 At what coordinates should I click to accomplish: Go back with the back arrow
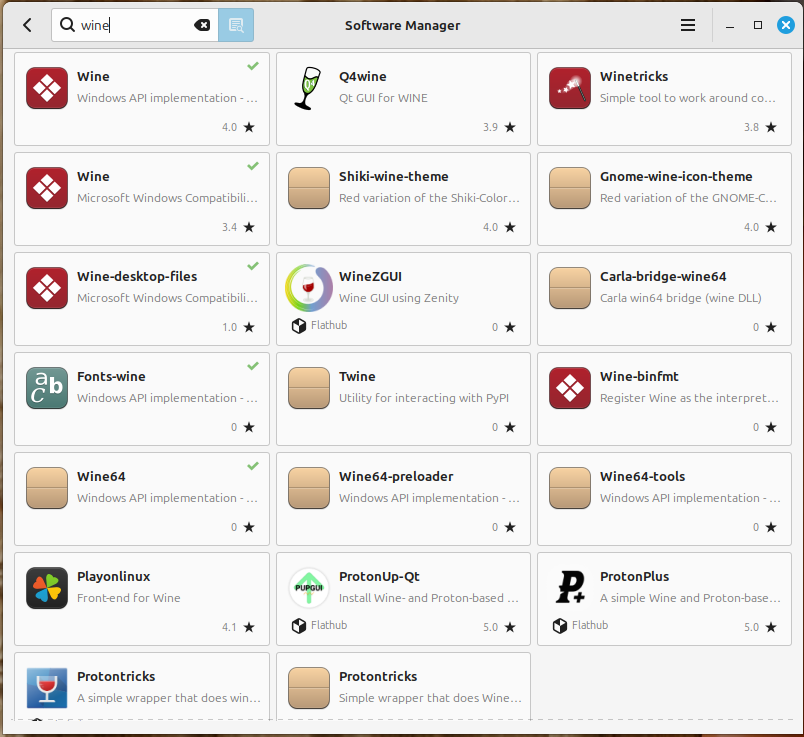28,25
